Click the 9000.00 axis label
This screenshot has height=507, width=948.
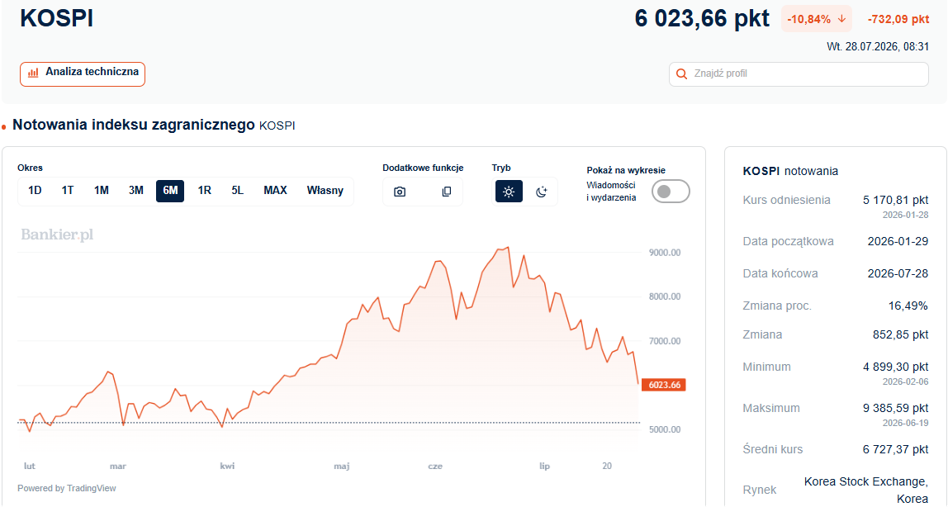click(x=664, y=253)
